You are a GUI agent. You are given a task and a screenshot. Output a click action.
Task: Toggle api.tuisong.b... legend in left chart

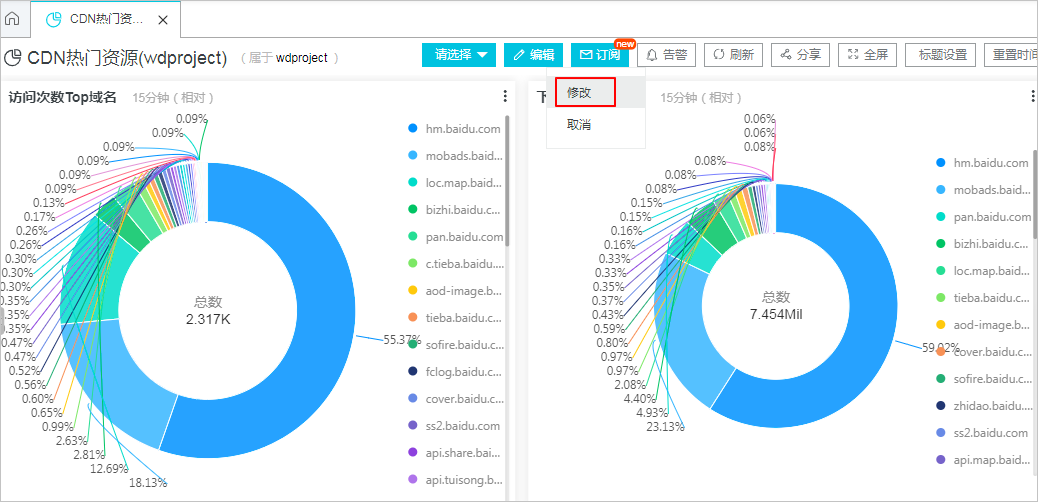tap(456, 479)
